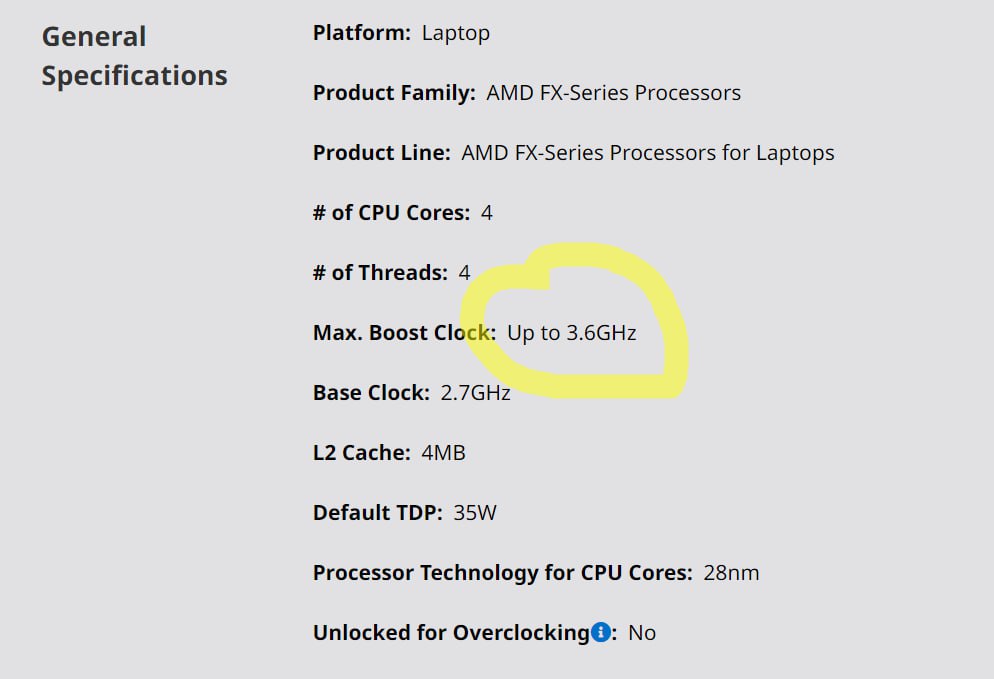Click the L2 Cache label
This screenshot has height=679, width=994.
(x=362, y=453)
